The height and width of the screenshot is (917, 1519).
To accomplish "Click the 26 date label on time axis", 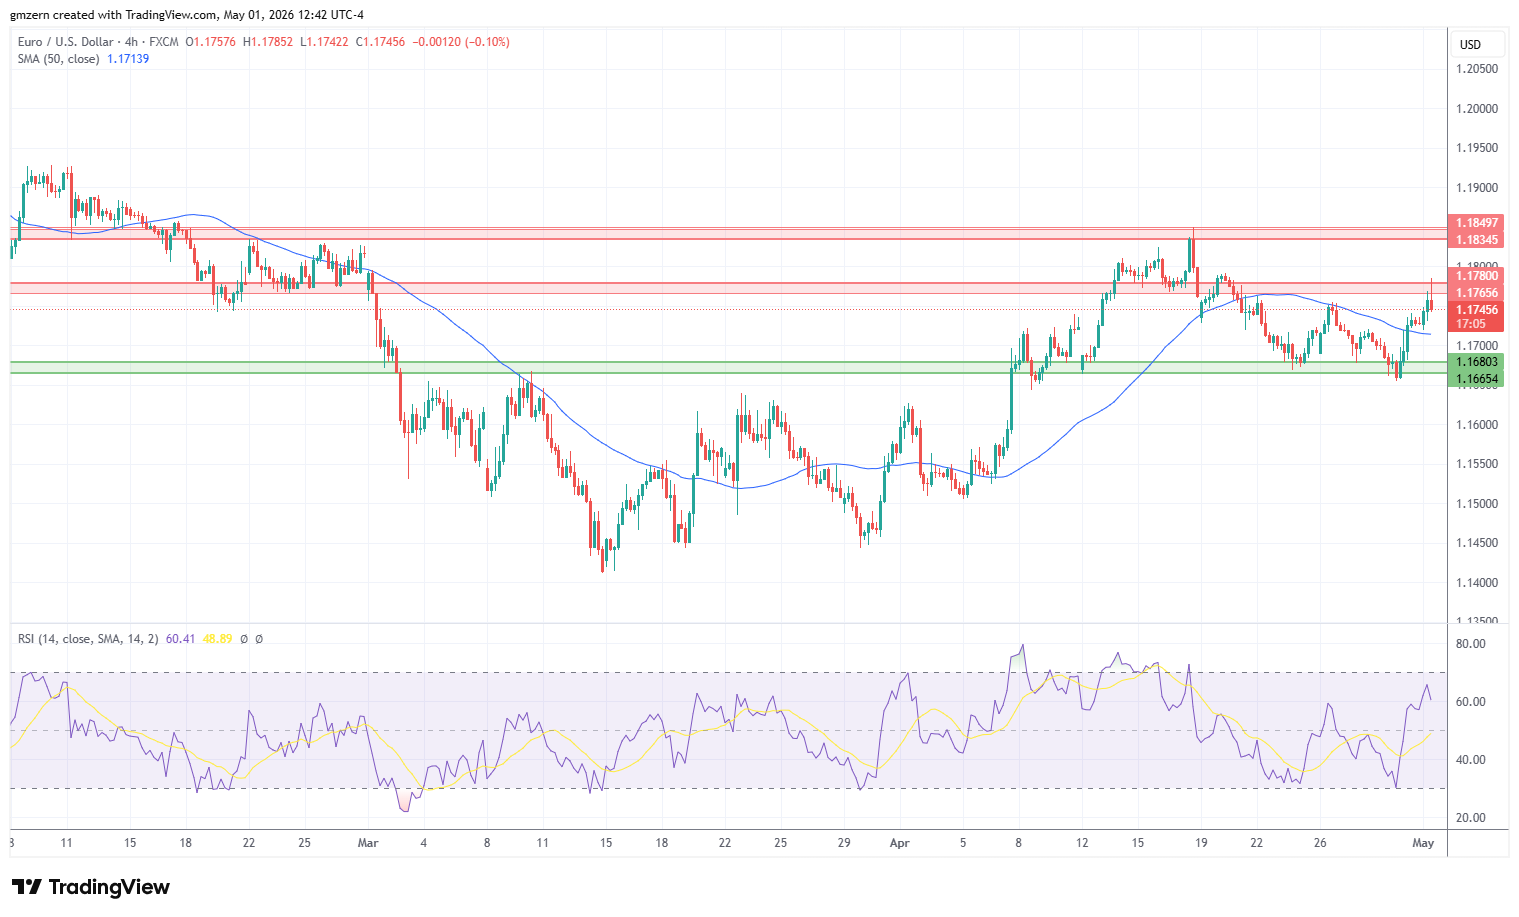I will tap(1320, 843).
